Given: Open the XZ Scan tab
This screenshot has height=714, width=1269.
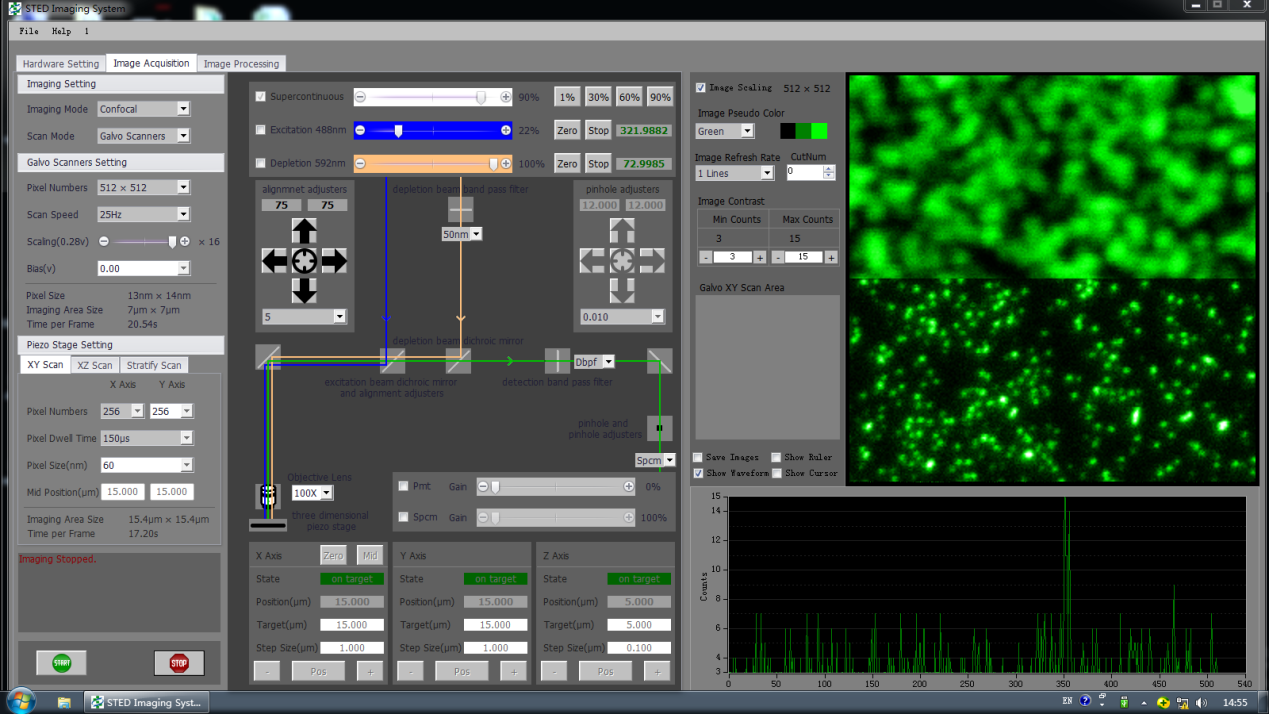Looking at the screenshot, I should click(x=95, y=365).
